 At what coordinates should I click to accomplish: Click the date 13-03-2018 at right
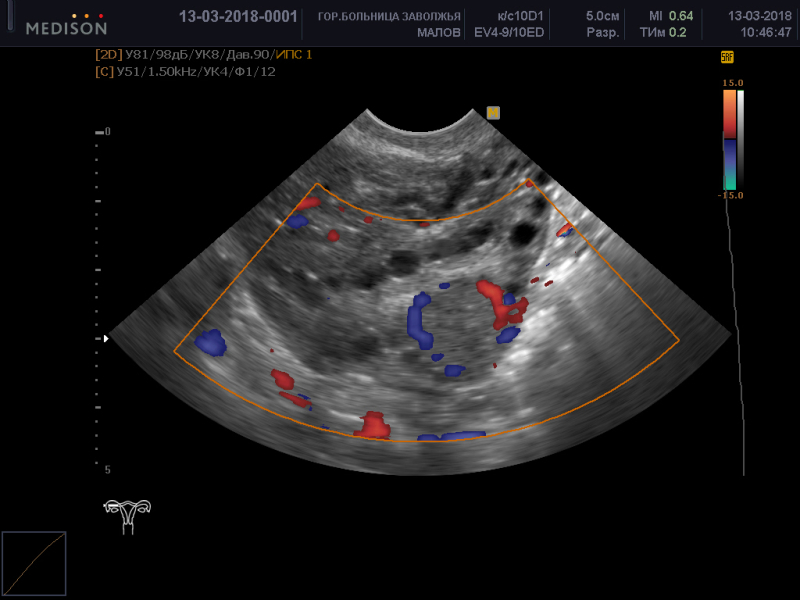760,16
